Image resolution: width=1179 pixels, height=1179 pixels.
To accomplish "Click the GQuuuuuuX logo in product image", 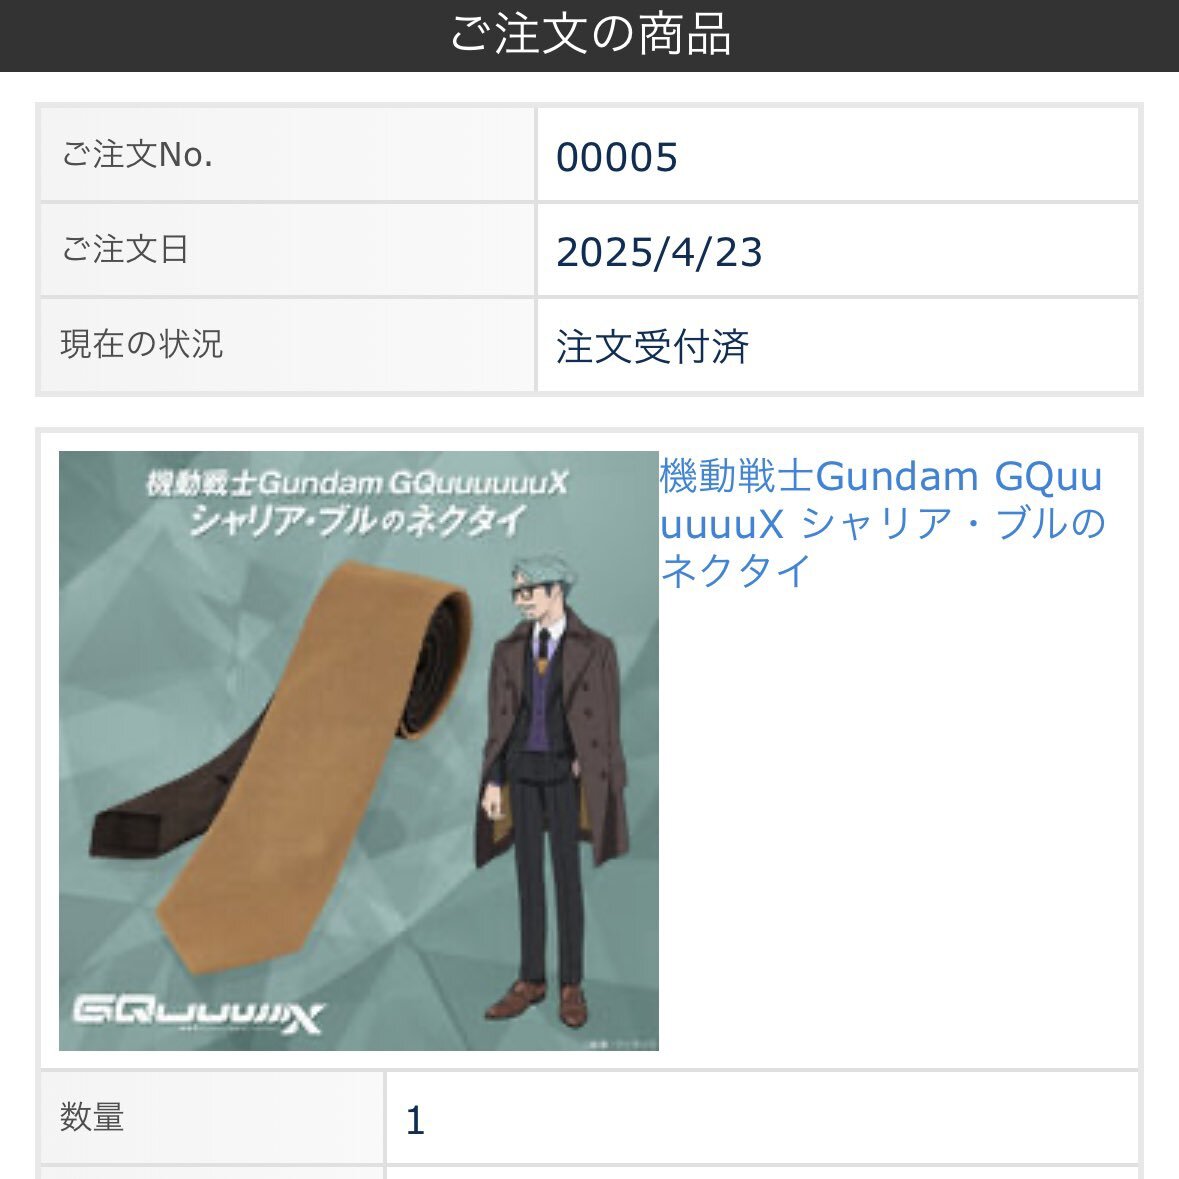I will point(198,1014).
